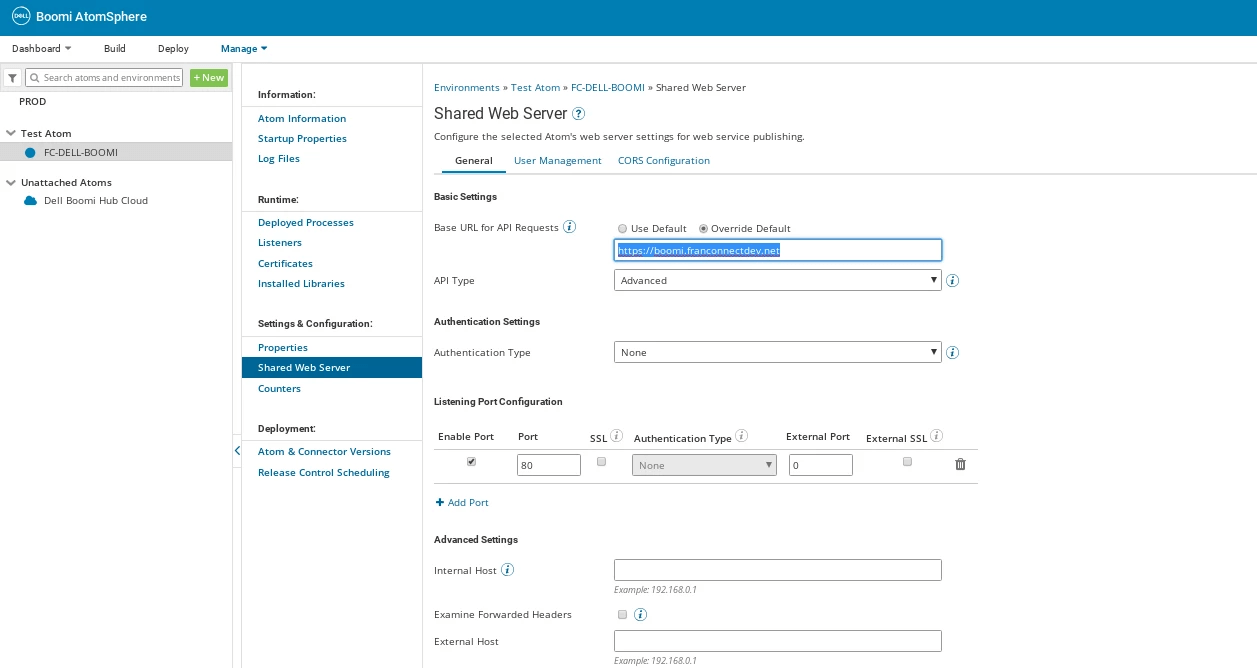The height and width of the screenshot is (668, 1257).
Task: Open Atom Information link
Action: [x=302, y=118]
